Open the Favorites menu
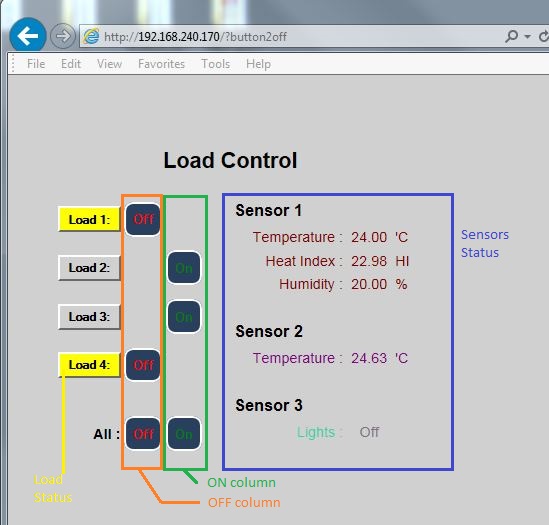549x525 pixels. point(161,64)
